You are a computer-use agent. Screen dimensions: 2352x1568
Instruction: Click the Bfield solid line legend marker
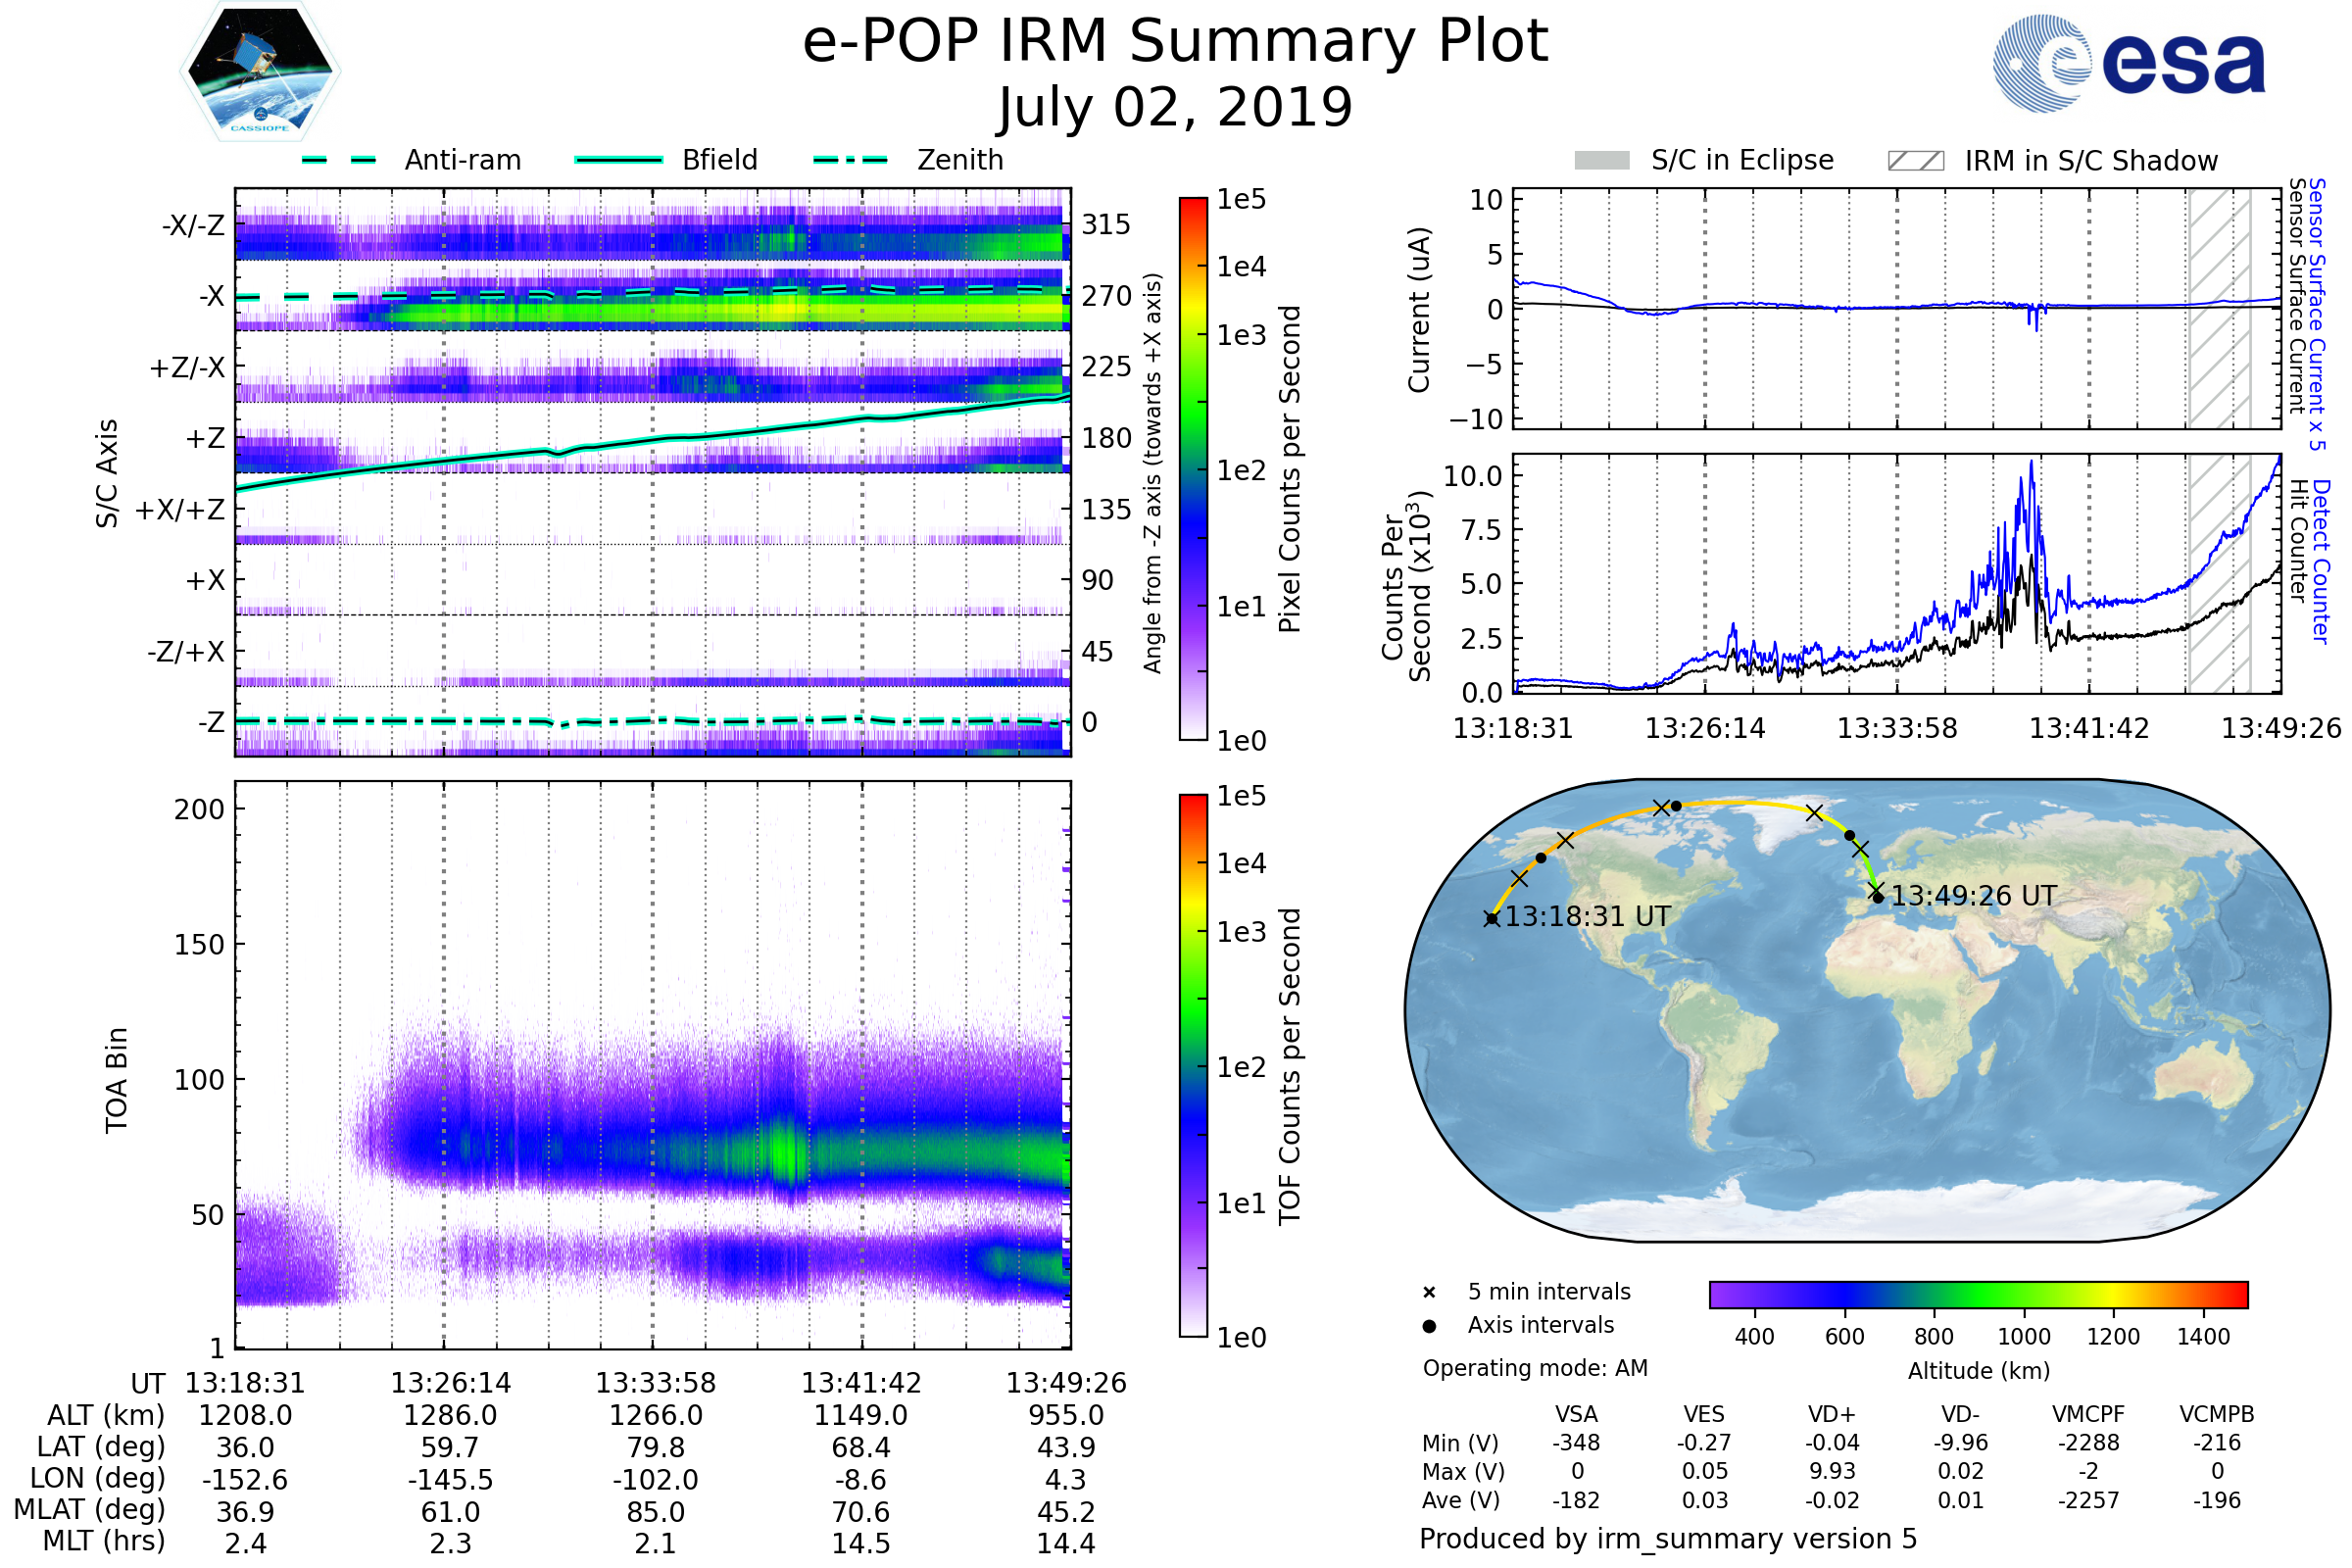coord(618,160)
